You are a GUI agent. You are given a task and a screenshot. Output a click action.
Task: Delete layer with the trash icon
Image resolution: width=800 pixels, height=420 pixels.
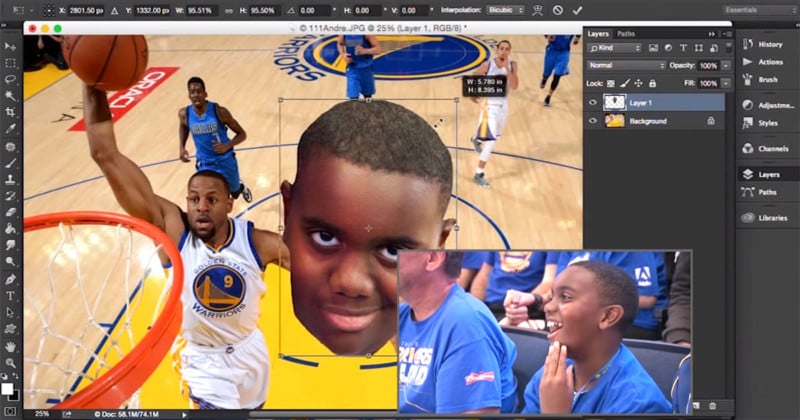tap(712, 406)
